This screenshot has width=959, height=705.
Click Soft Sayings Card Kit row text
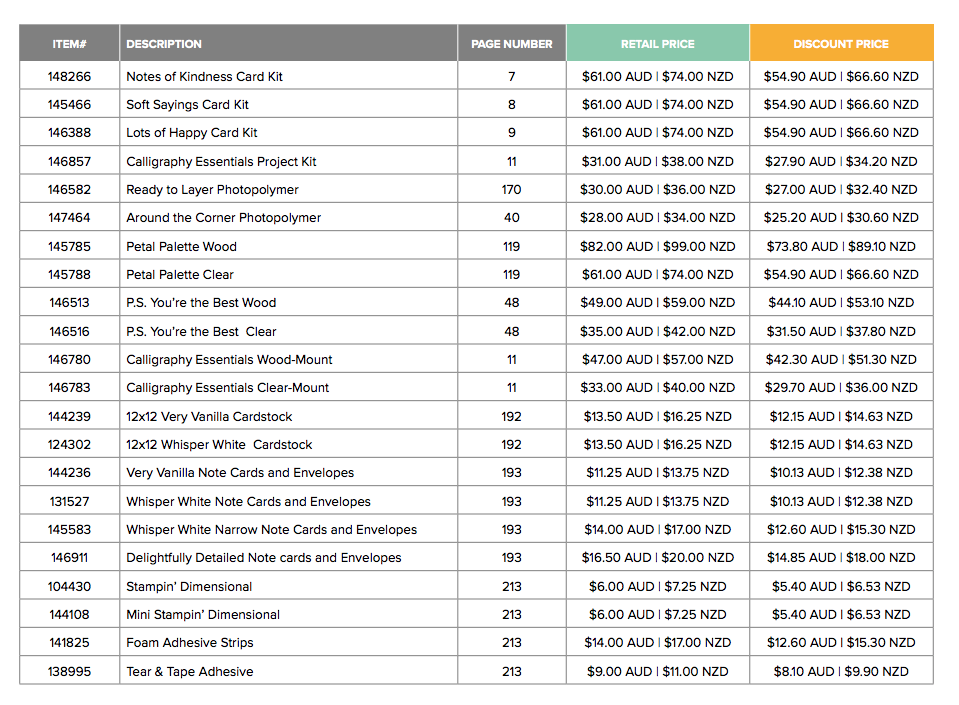(187, 105)
